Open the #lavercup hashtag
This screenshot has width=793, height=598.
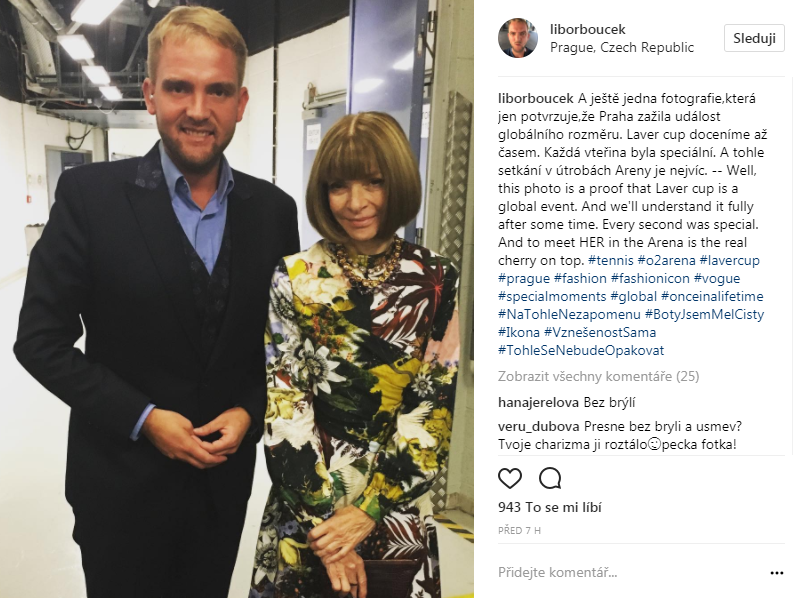tap(729, 261)
